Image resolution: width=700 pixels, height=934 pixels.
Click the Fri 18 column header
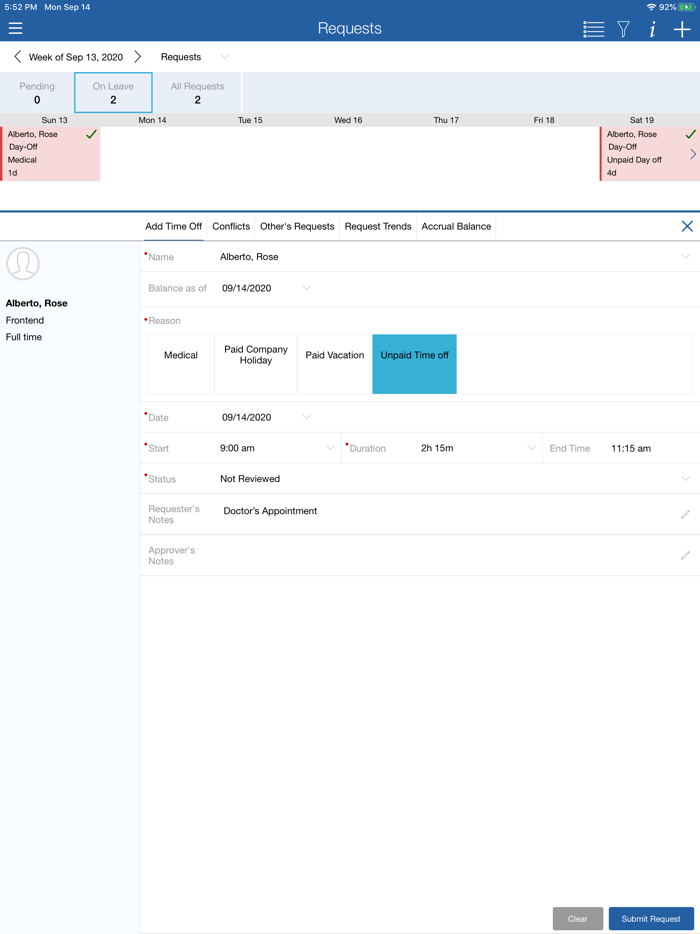[x=544, y=120]
